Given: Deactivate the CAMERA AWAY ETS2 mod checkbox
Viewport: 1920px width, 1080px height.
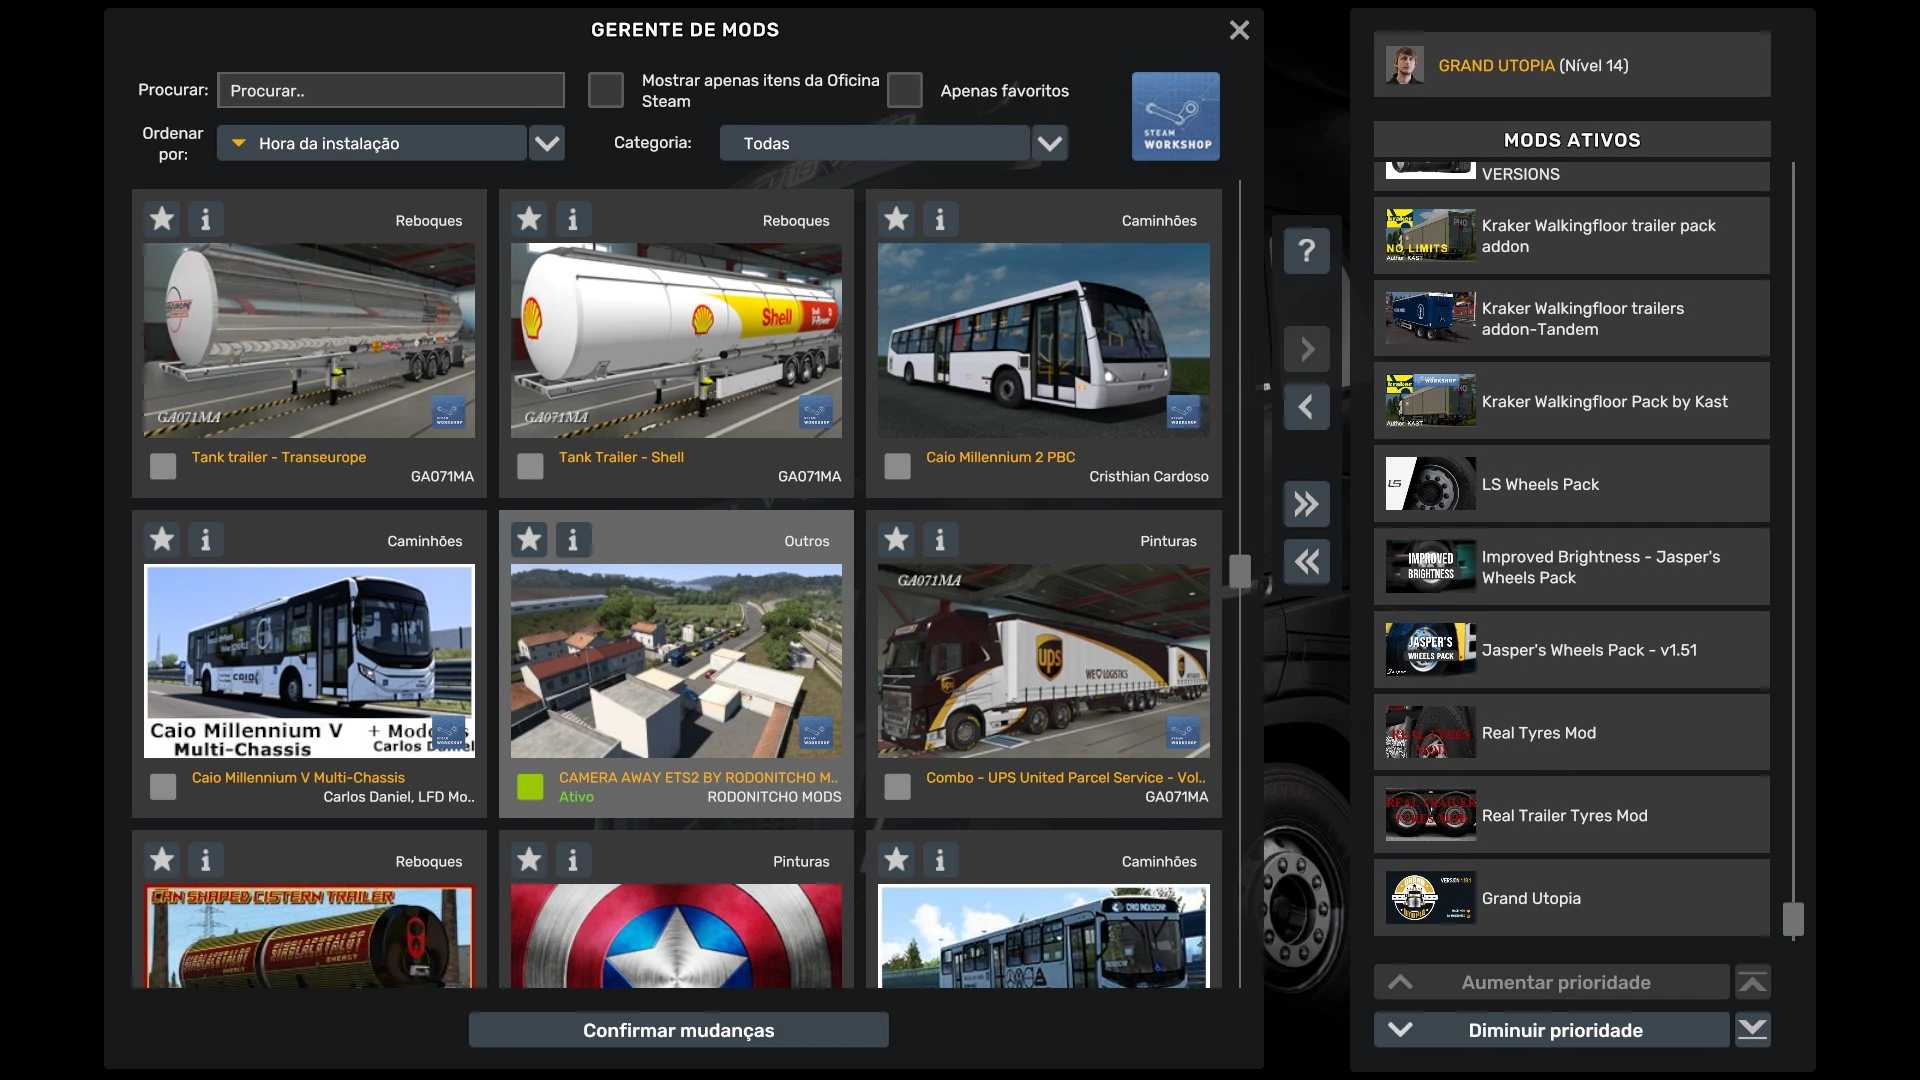Looking at the screenshot, I should (x=530, y=787).
